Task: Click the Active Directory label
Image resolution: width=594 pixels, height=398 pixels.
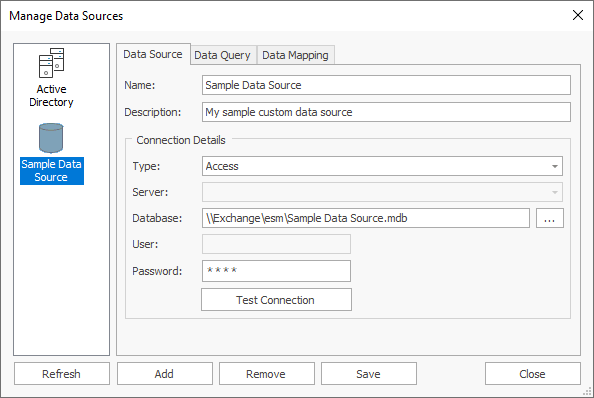Action: [52, 95]
